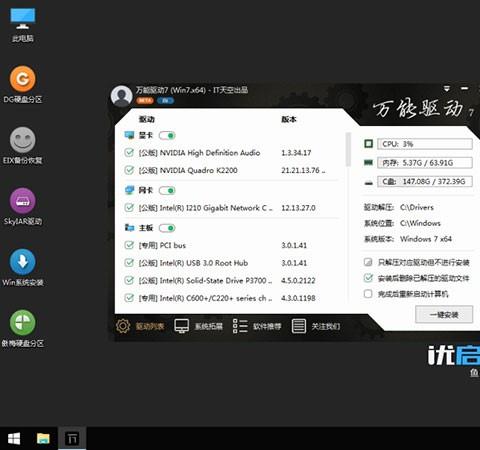Open File Explorer from the taskbar
Screen dimensions: 480x450
(x=43, y=438)
